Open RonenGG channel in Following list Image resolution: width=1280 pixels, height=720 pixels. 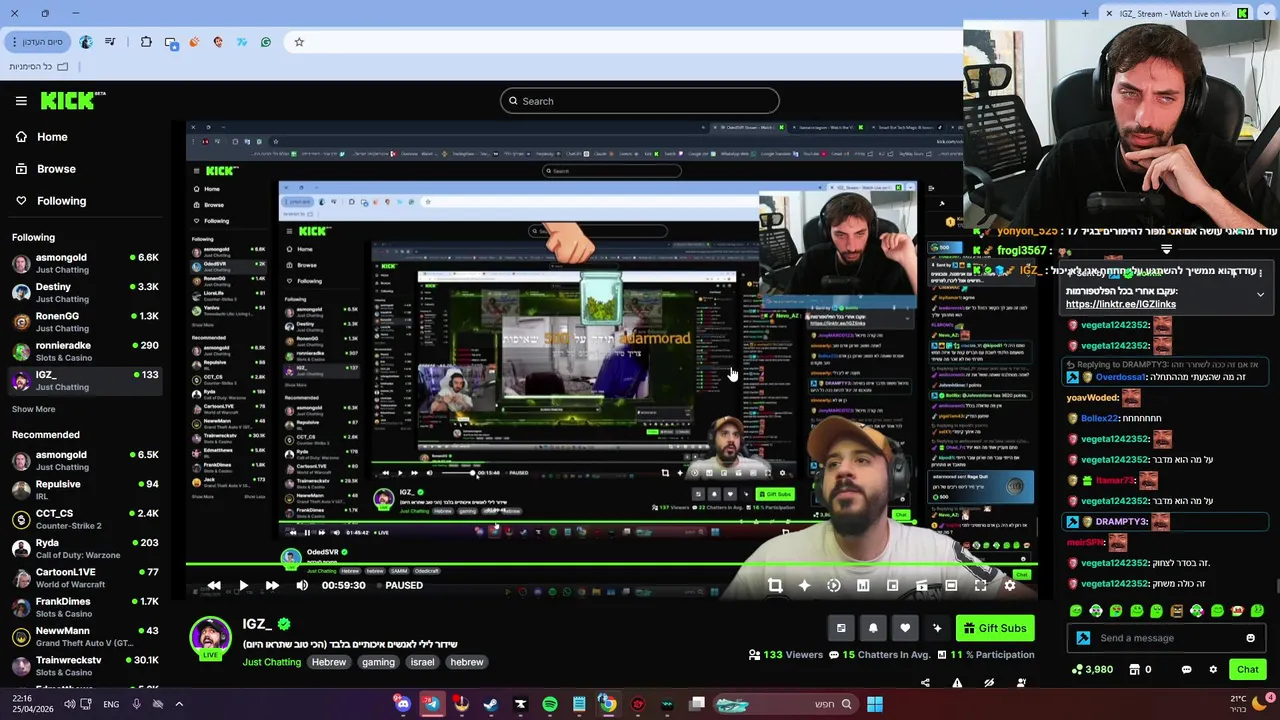click(85, 322)
